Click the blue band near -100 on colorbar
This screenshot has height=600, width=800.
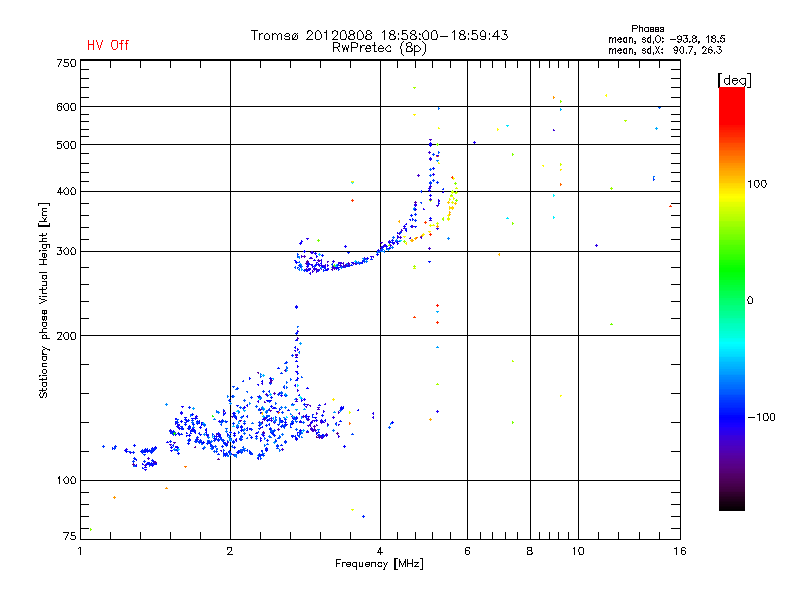[x=732, y=417]
